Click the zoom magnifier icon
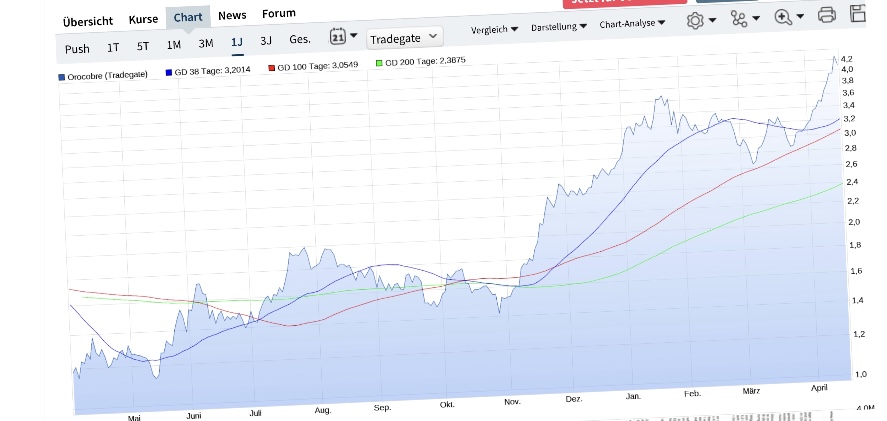Viewport: 887px width, 421px height. 783,17
